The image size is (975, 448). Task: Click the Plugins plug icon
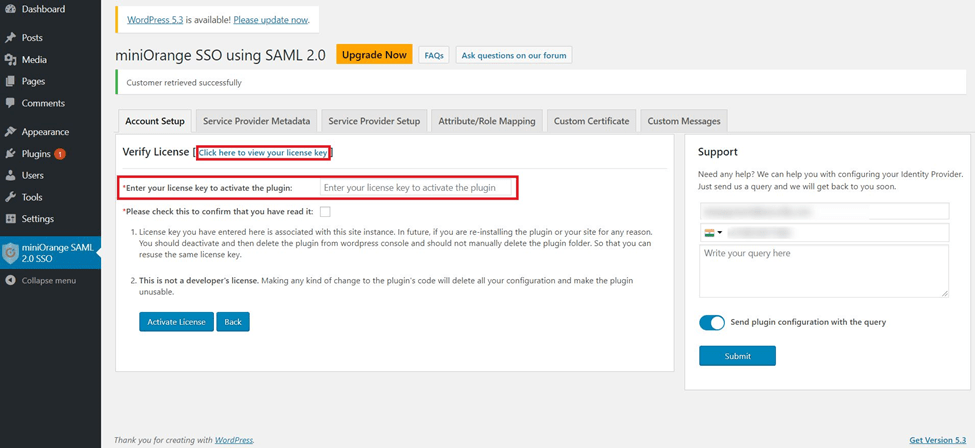pyautogui.click(x=11, y=154)
